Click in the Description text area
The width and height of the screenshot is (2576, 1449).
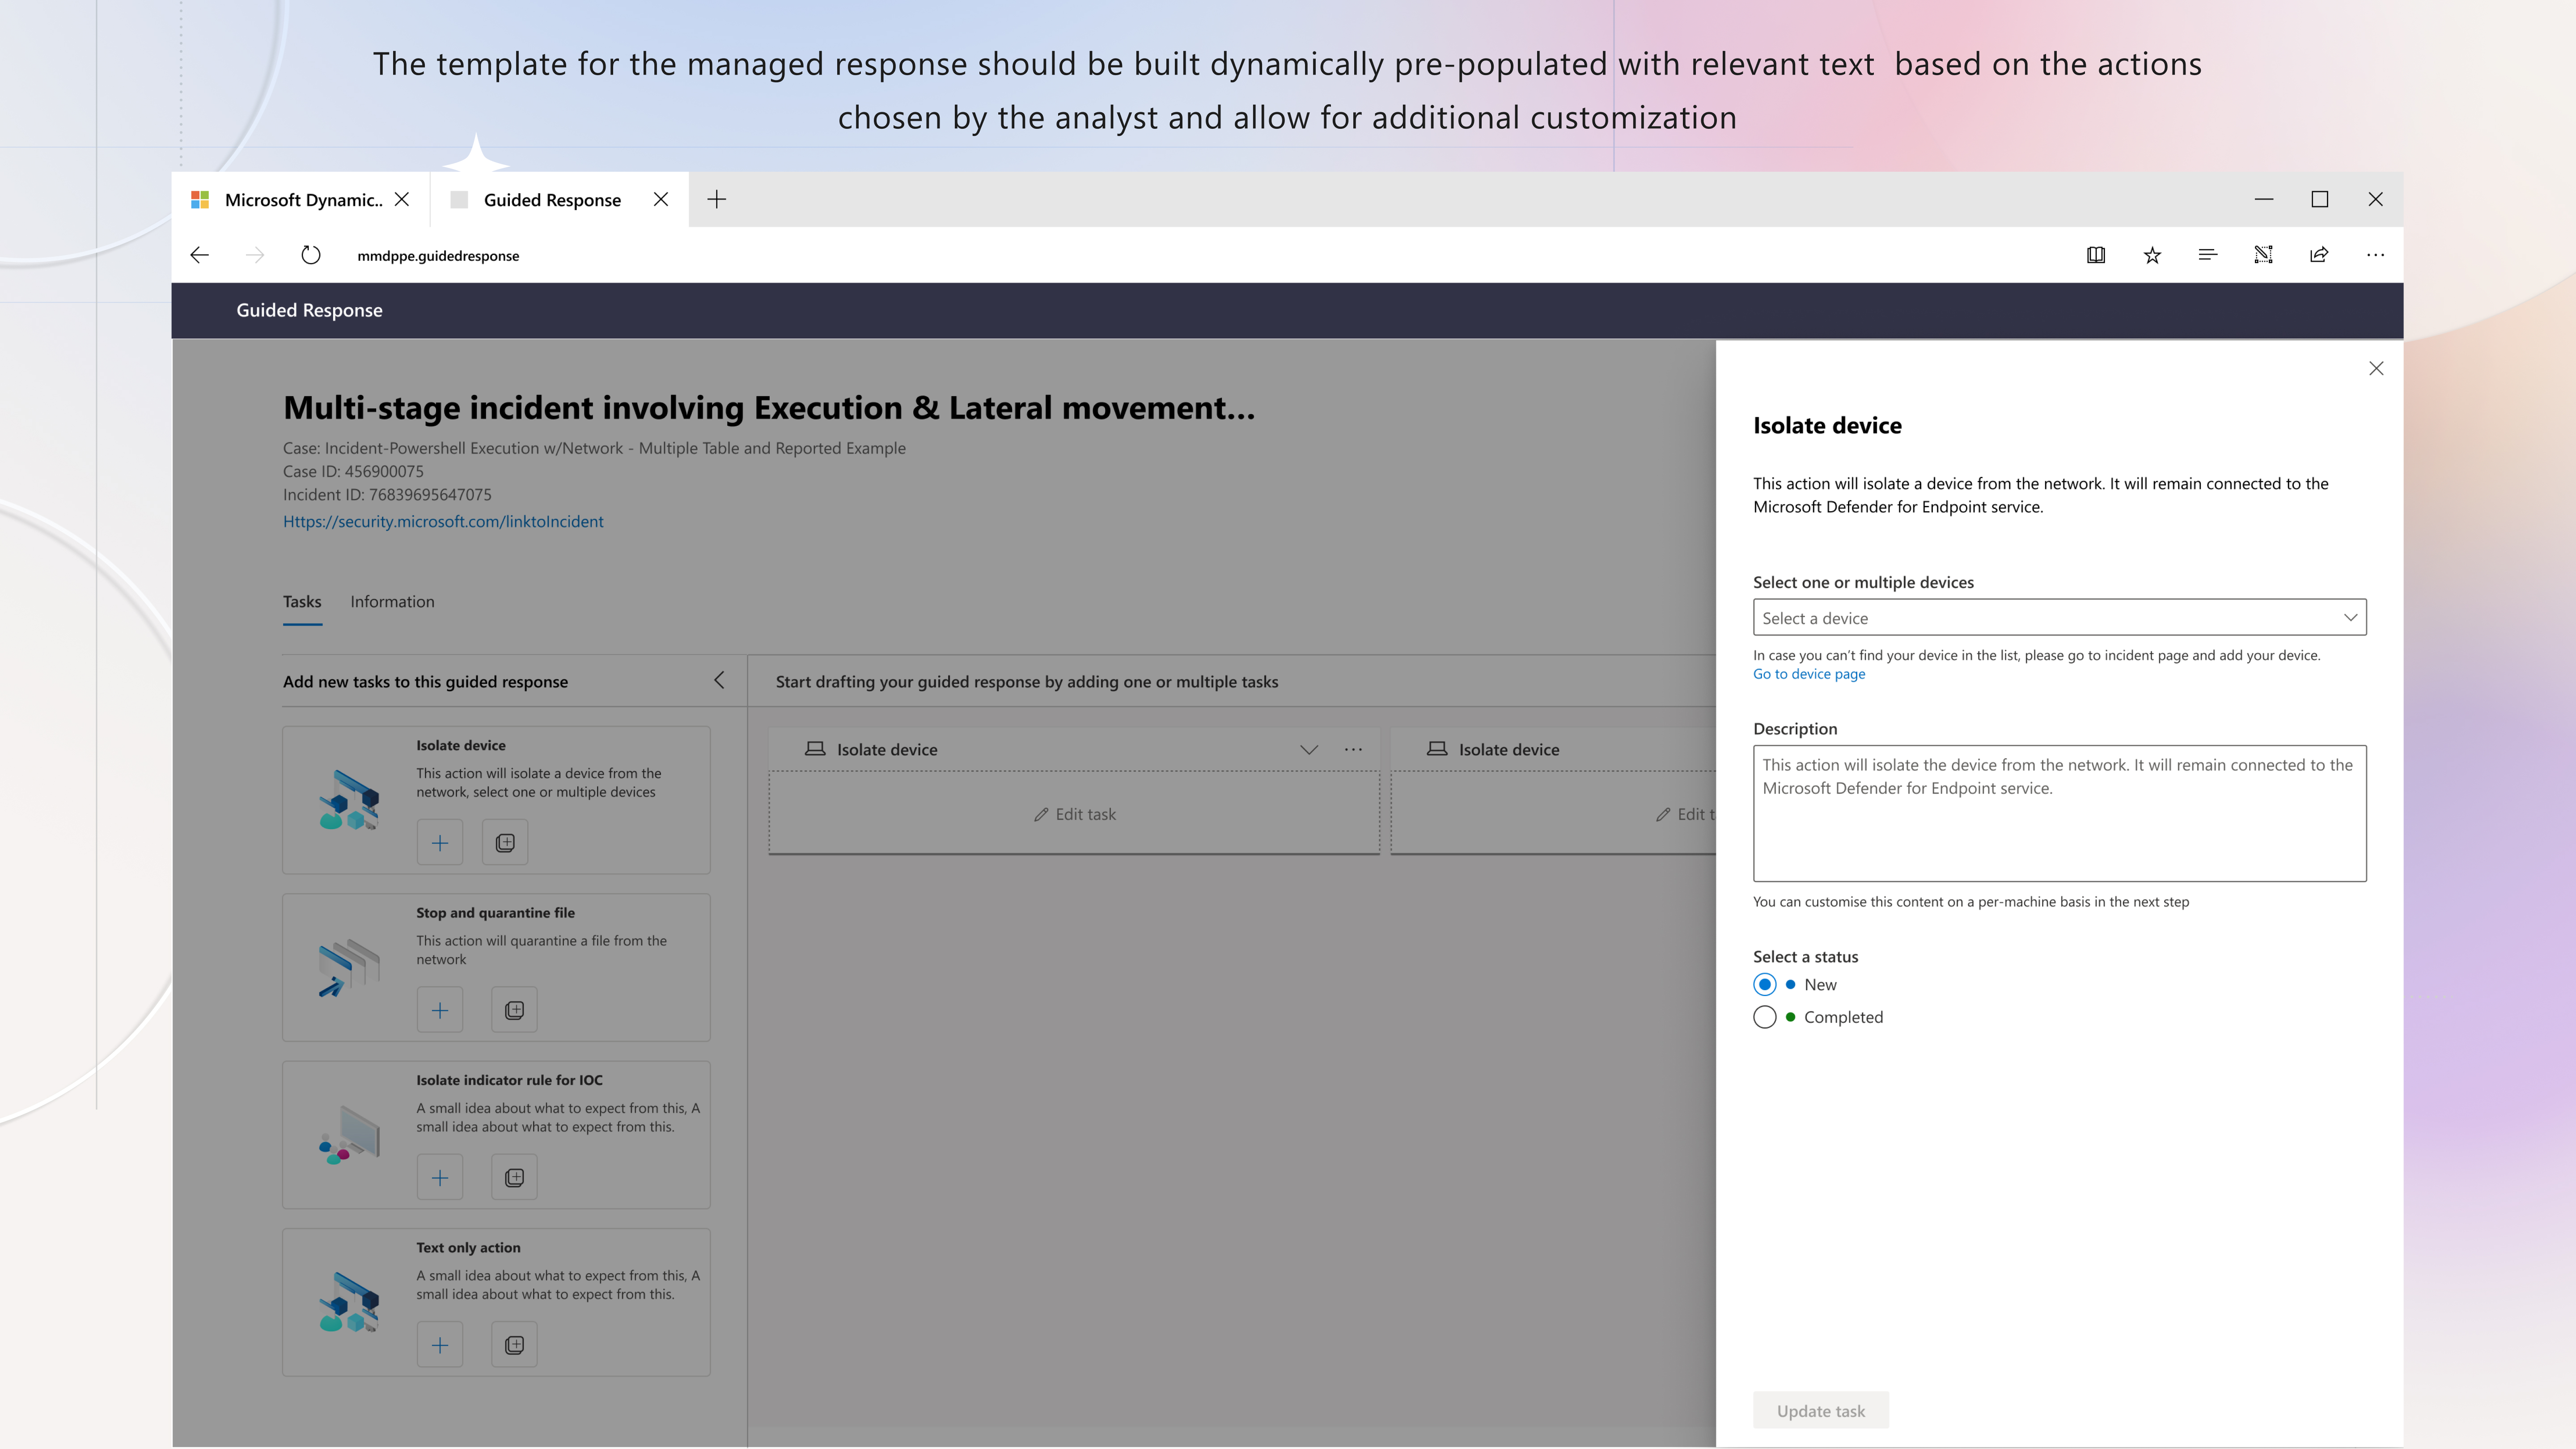2059,813
